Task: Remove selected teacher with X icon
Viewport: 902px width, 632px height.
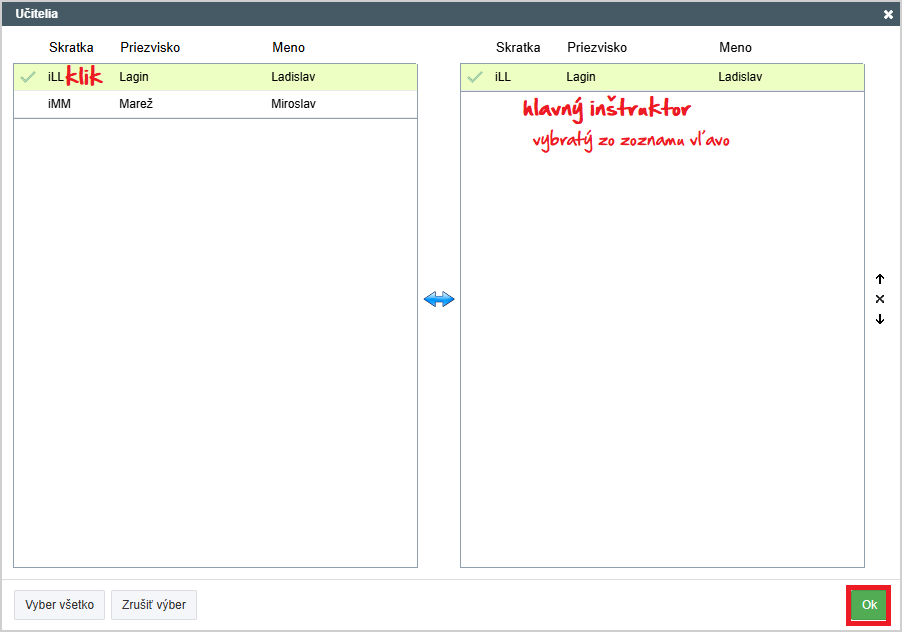Action: [x=880, y=299]
